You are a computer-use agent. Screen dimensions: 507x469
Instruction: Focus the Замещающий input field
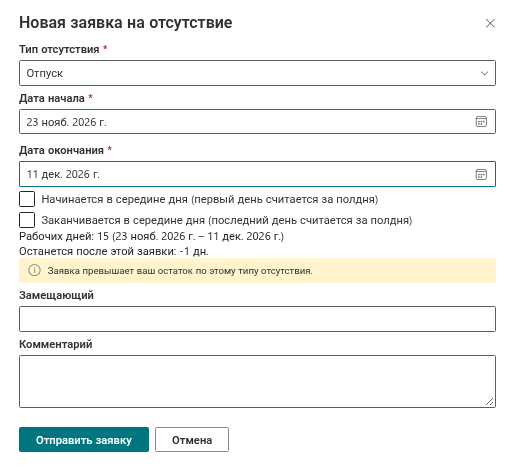tap(257, 319)
